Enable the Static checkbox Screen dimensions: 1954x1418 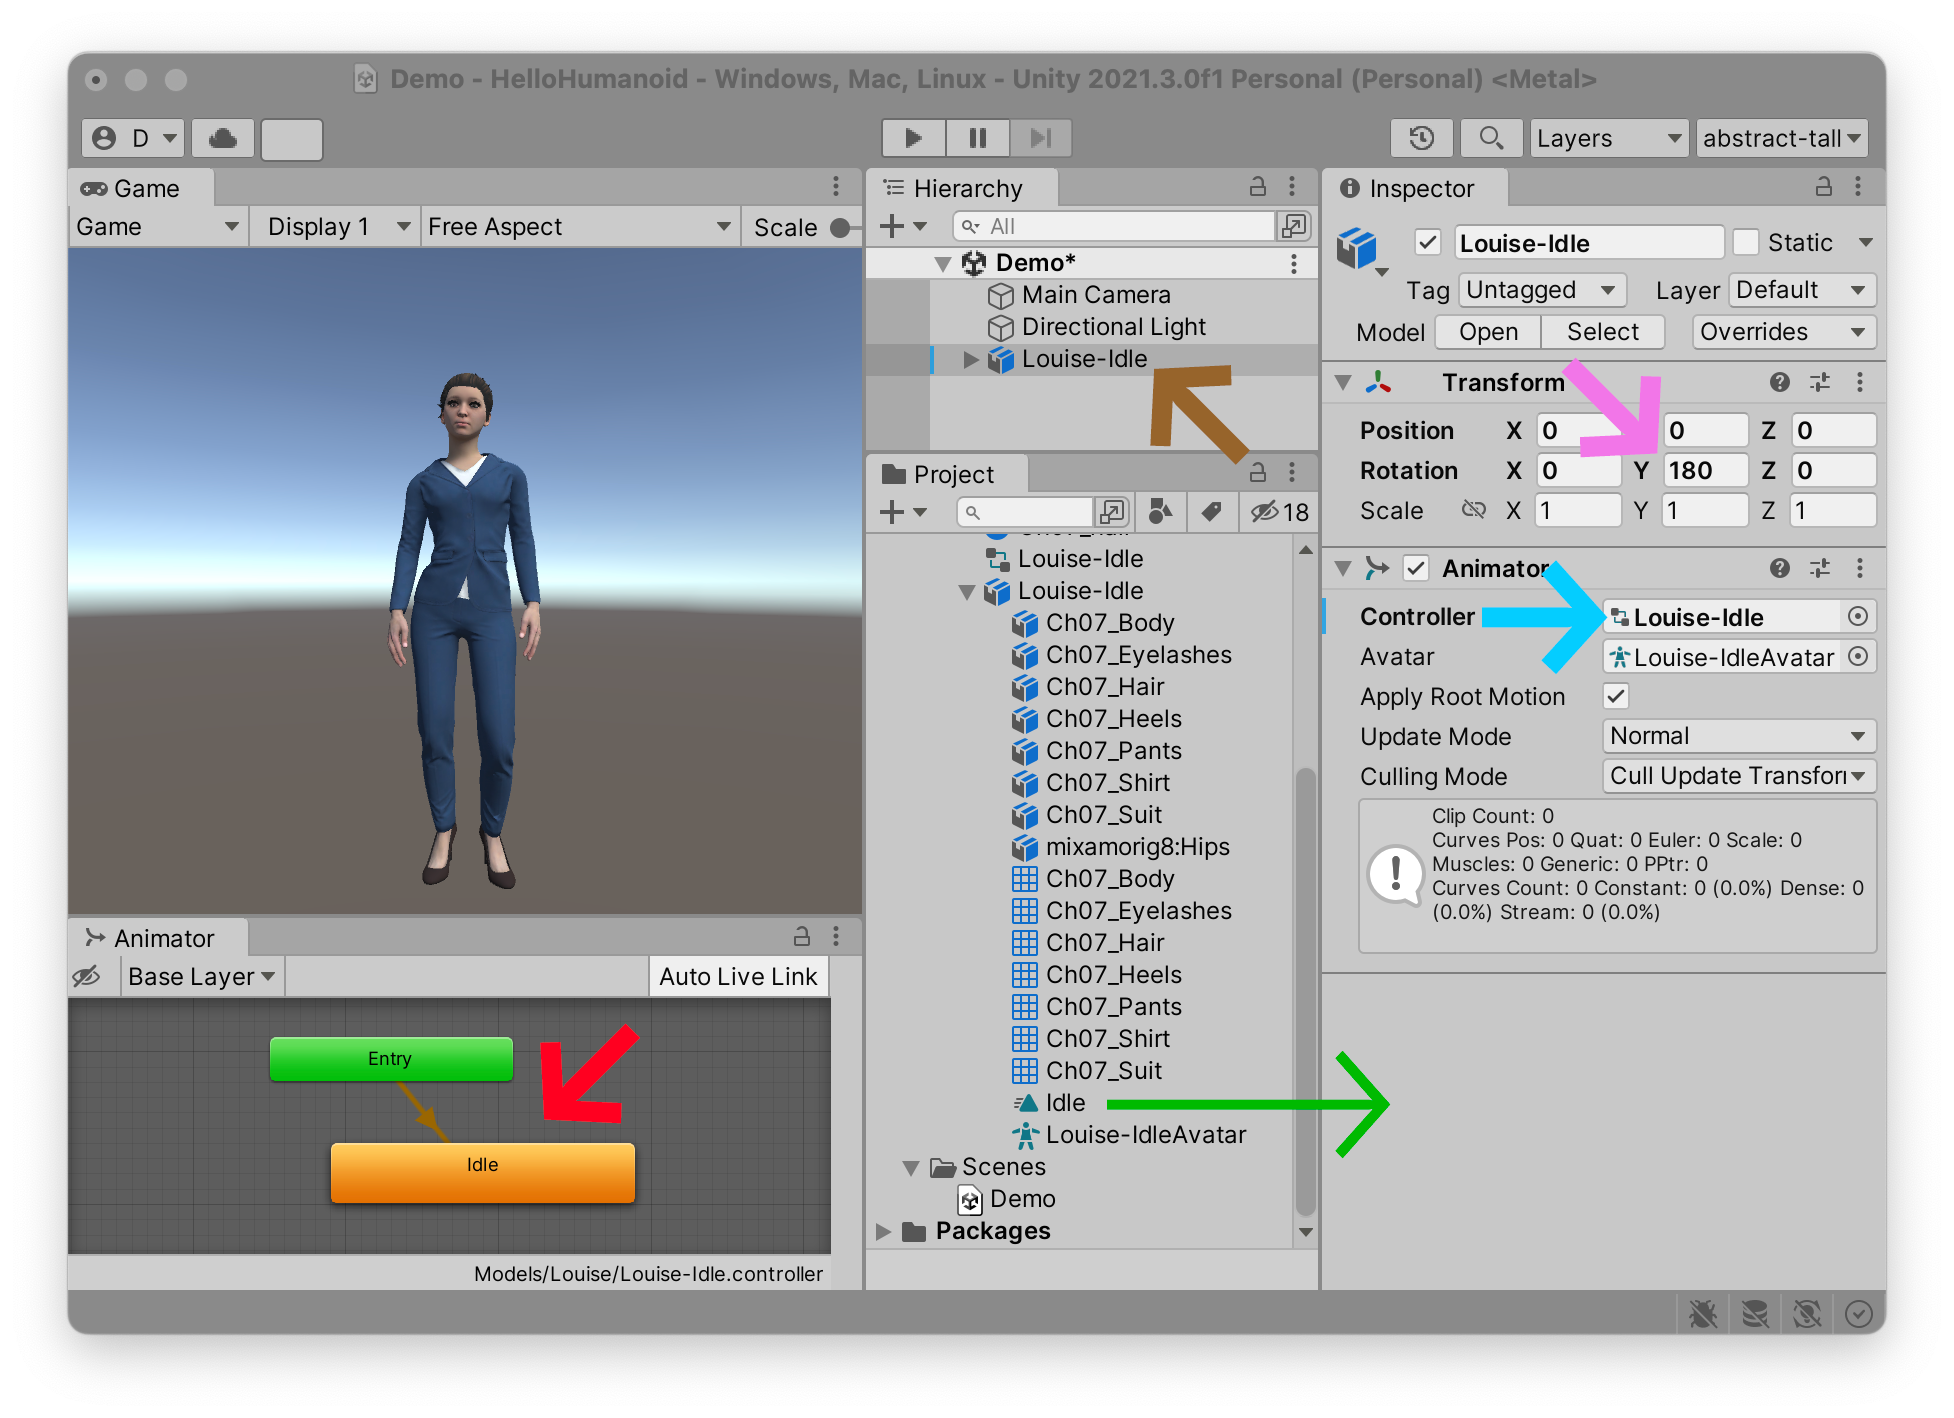[1746, 242]
